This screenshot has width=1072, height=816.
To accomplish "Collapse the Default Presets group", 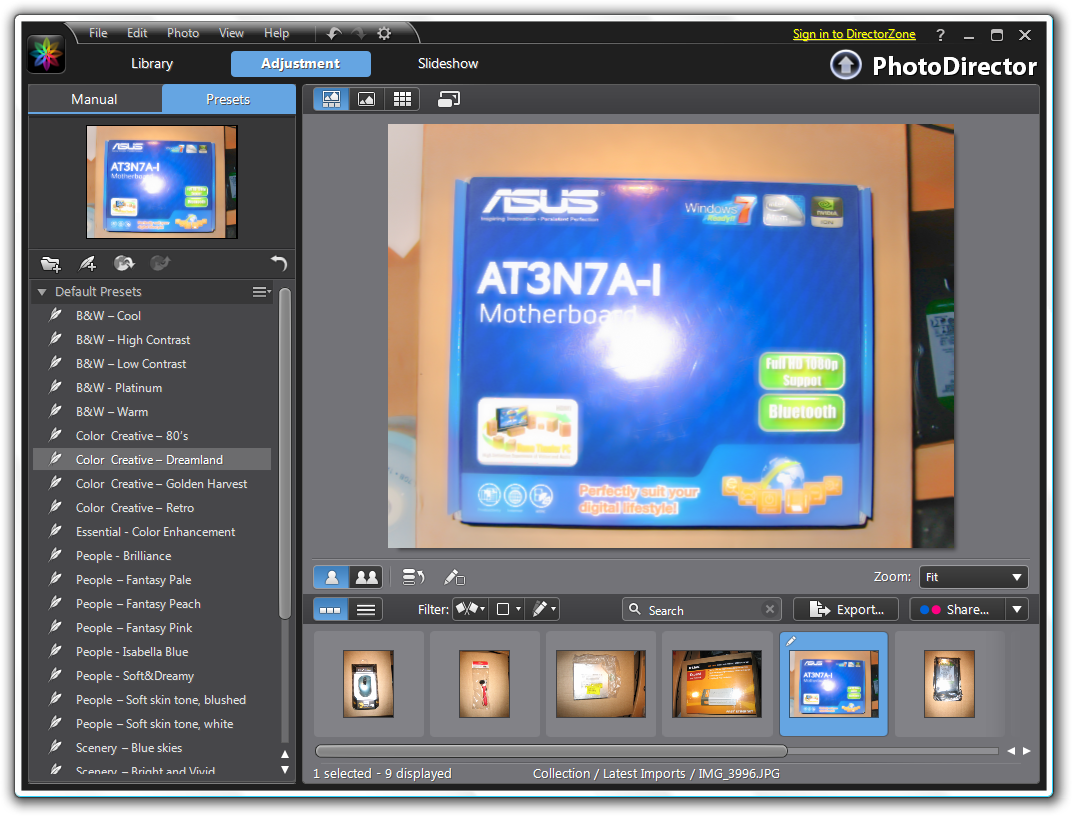I will click(x=42, y=292).
